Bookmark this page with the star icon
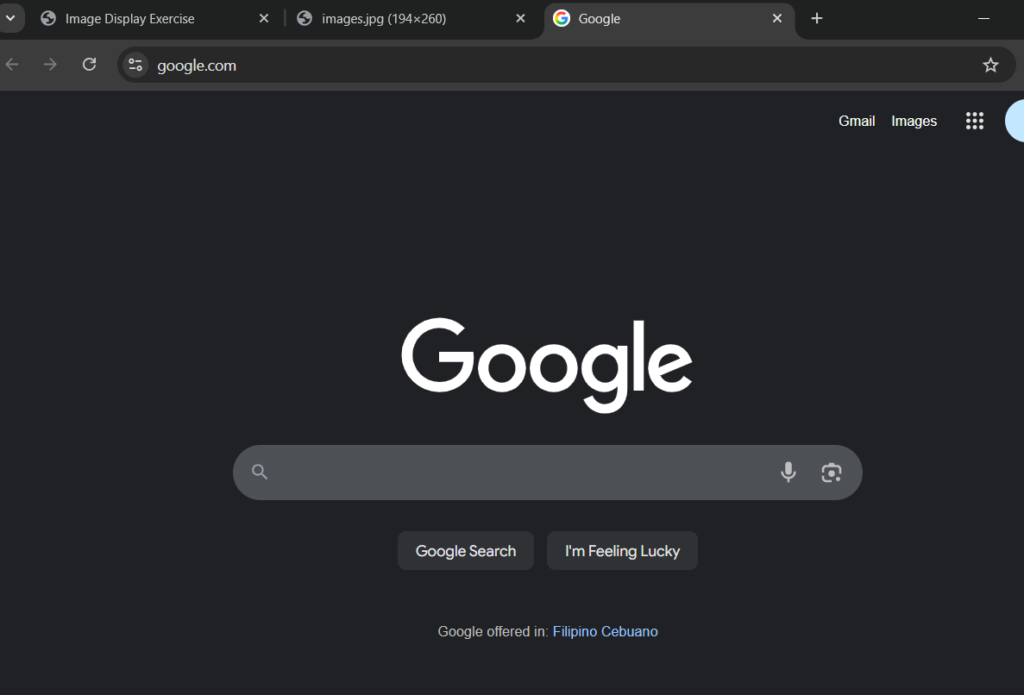This screenshot has width=1024, height=695. [x=990, y=65]
